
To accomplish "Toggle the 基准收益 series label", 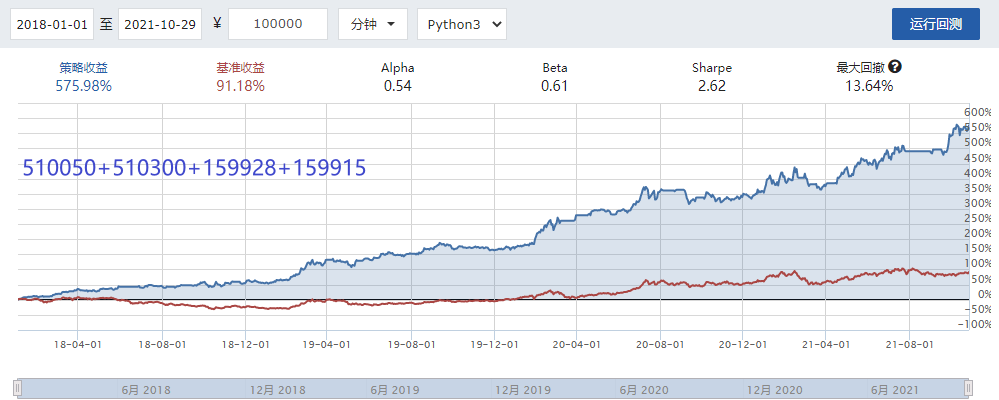I will [241, 68].
